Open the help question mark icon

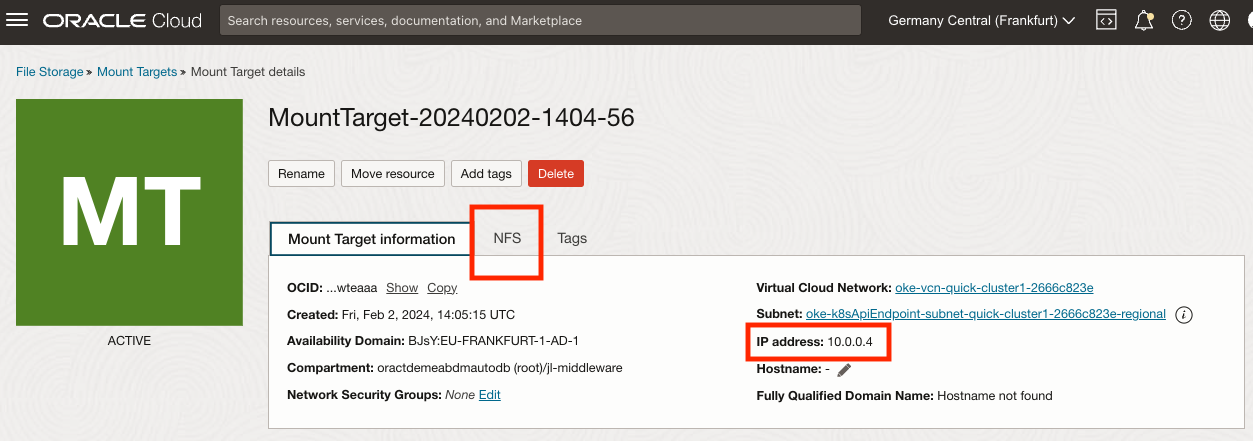[x=1181, y=20]
